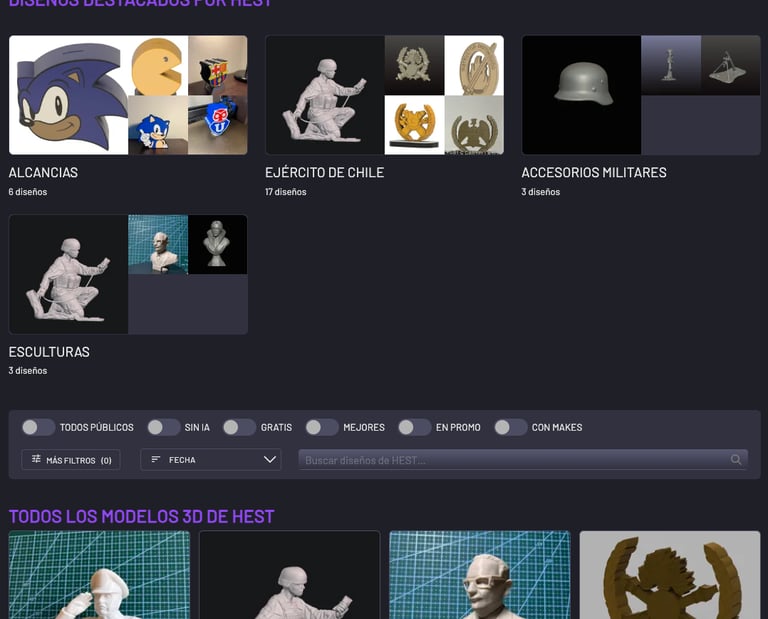This screenshot has width=768, height=619.
Task: Toggle the En Promo switch
Action: coord(414,427)
